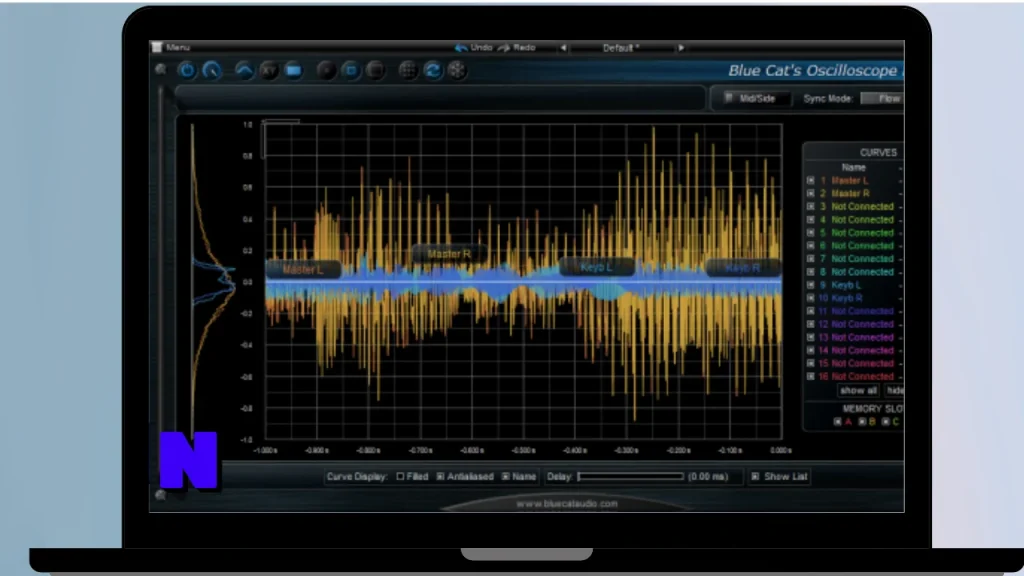Toggle visibility of curve 6 Not Connected
Screen dimensions: 1024x576
pos(810,246)
